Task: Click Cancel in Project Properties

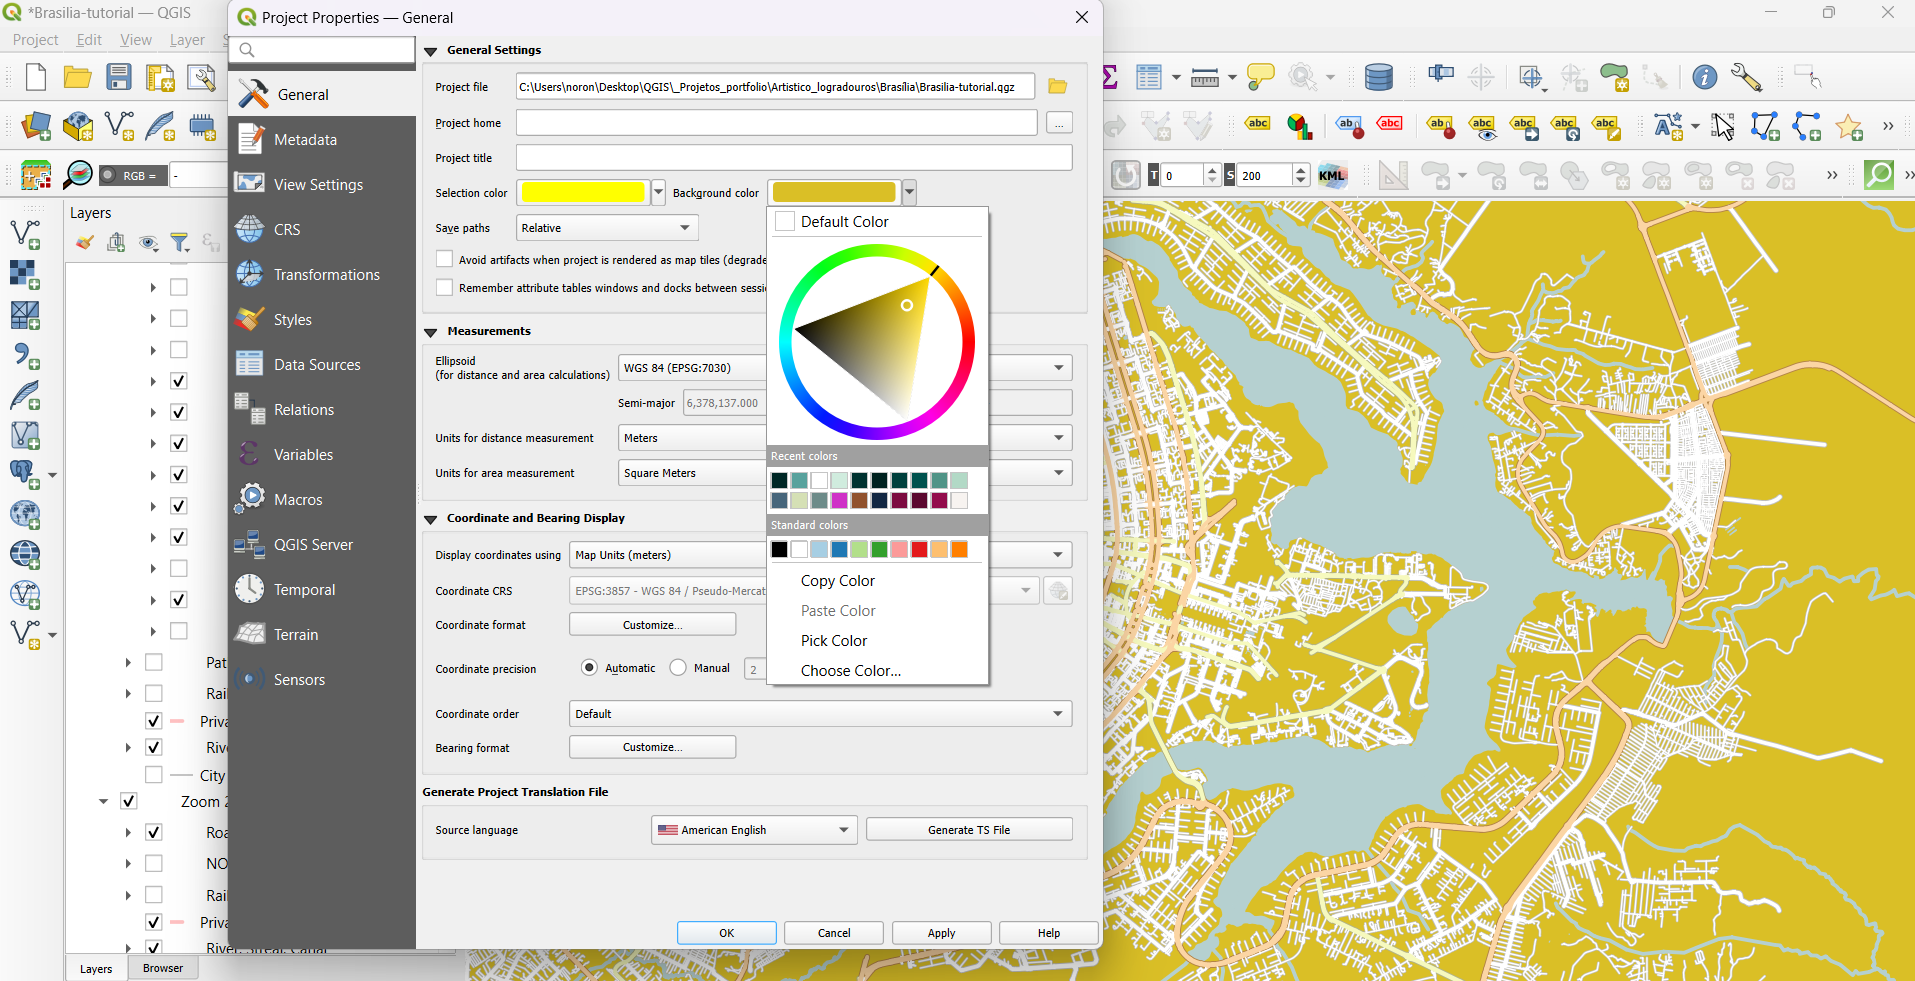Action: (x=834, y=933)
